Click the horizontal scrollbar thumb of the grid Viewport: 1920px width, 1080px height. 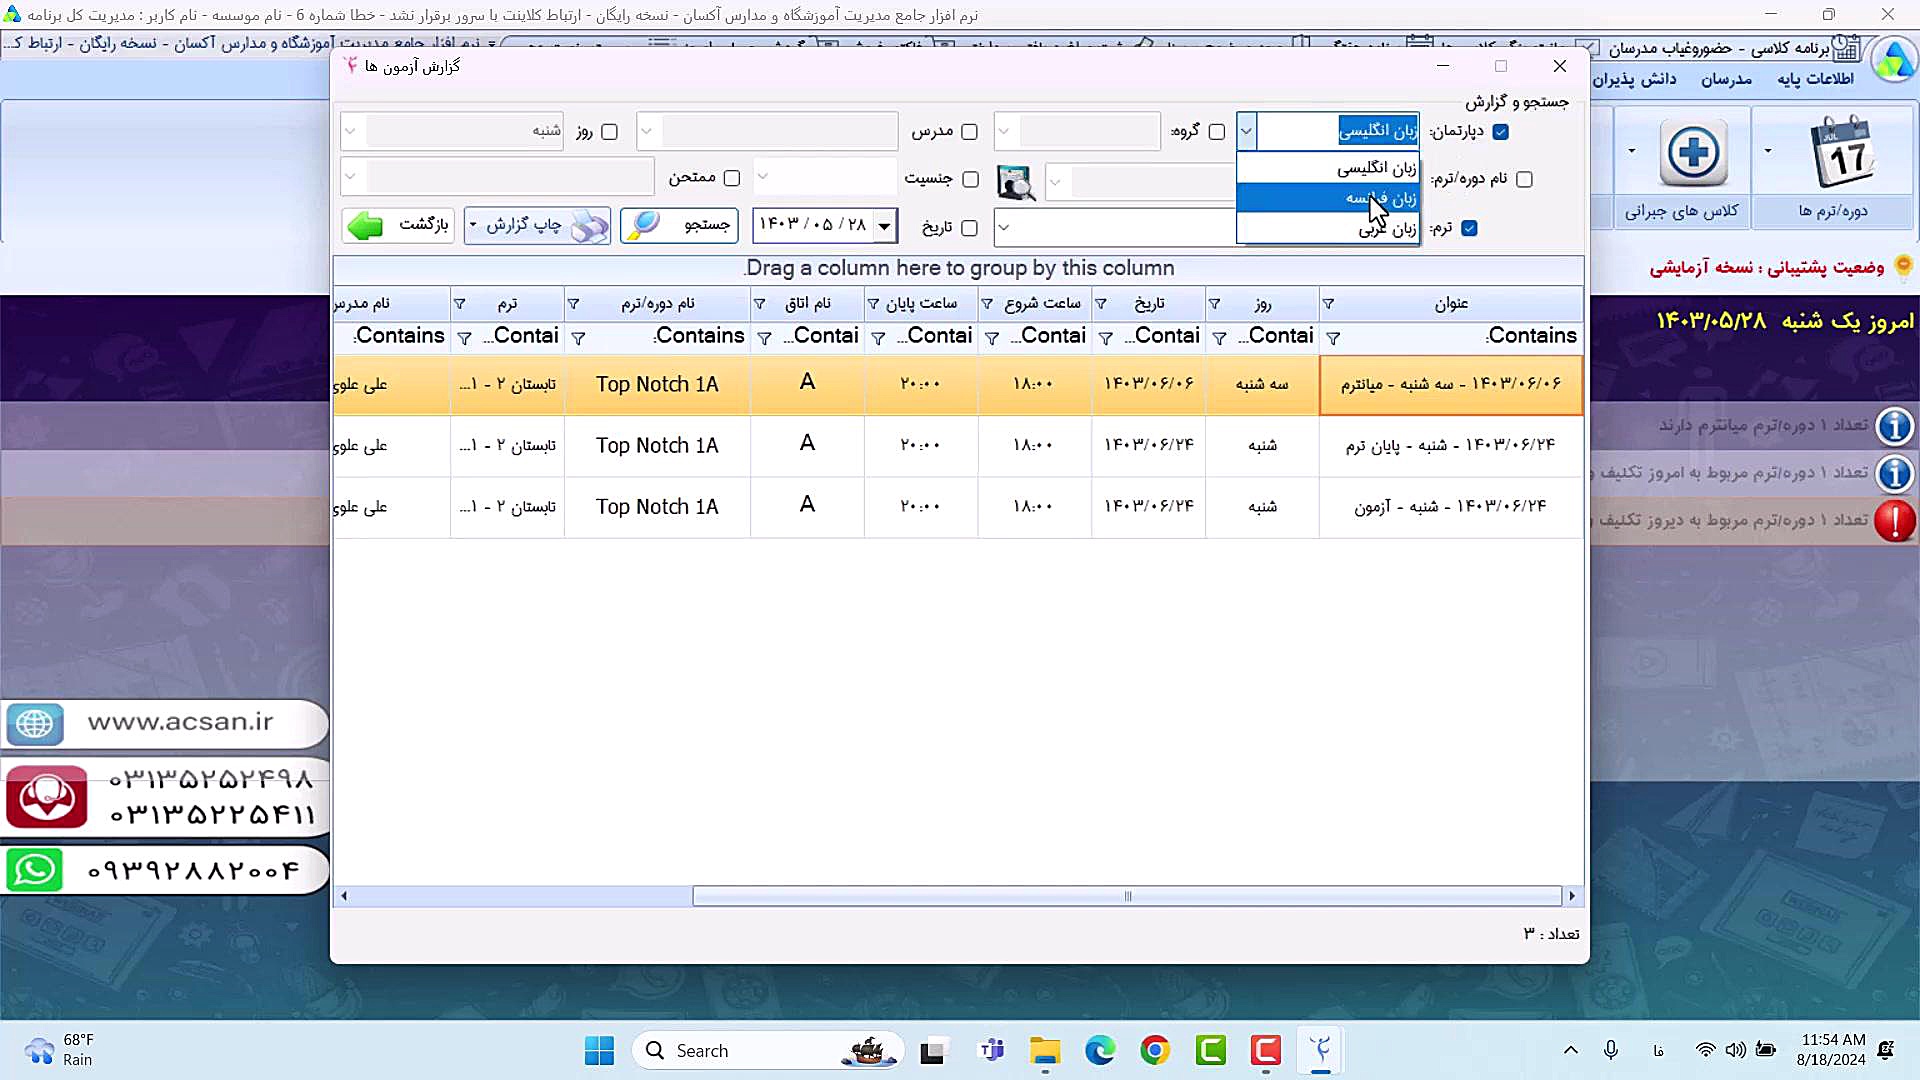click(x=1127, y=896)
